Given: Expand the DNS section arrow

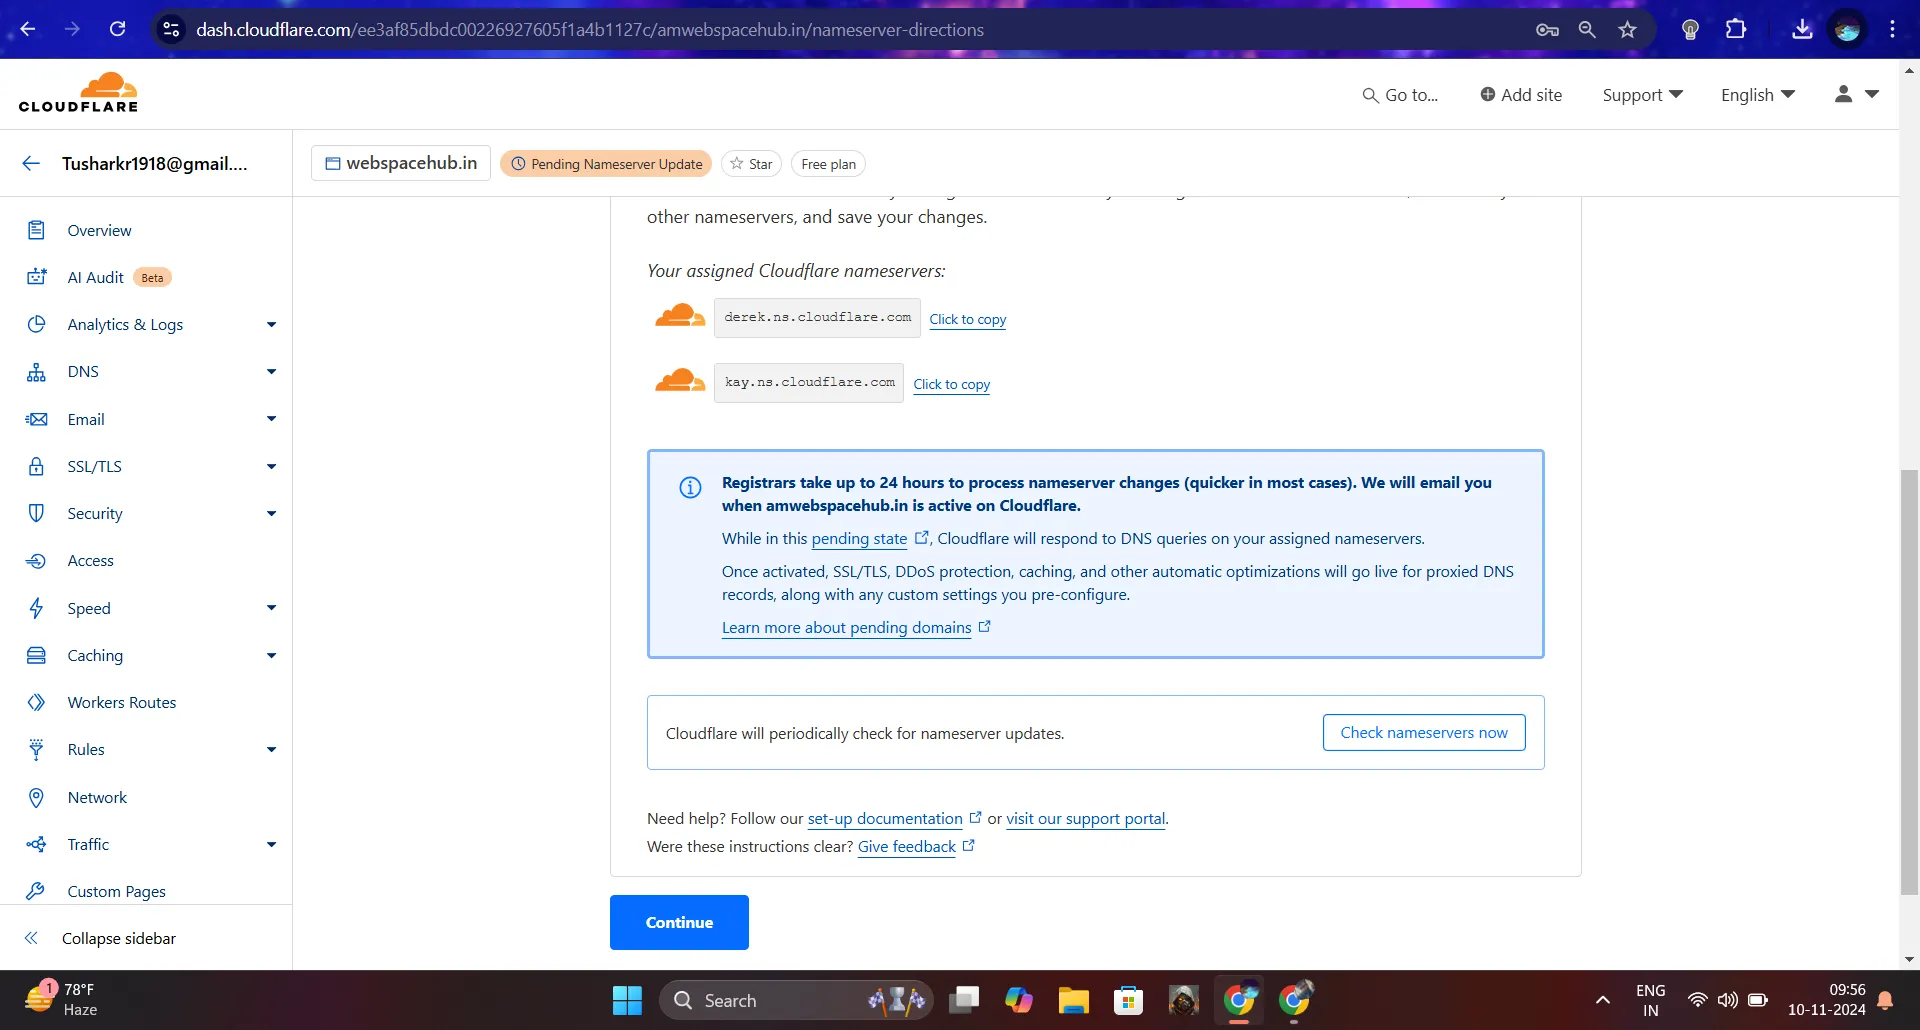Looking at the screenshot, I should 271,371.
